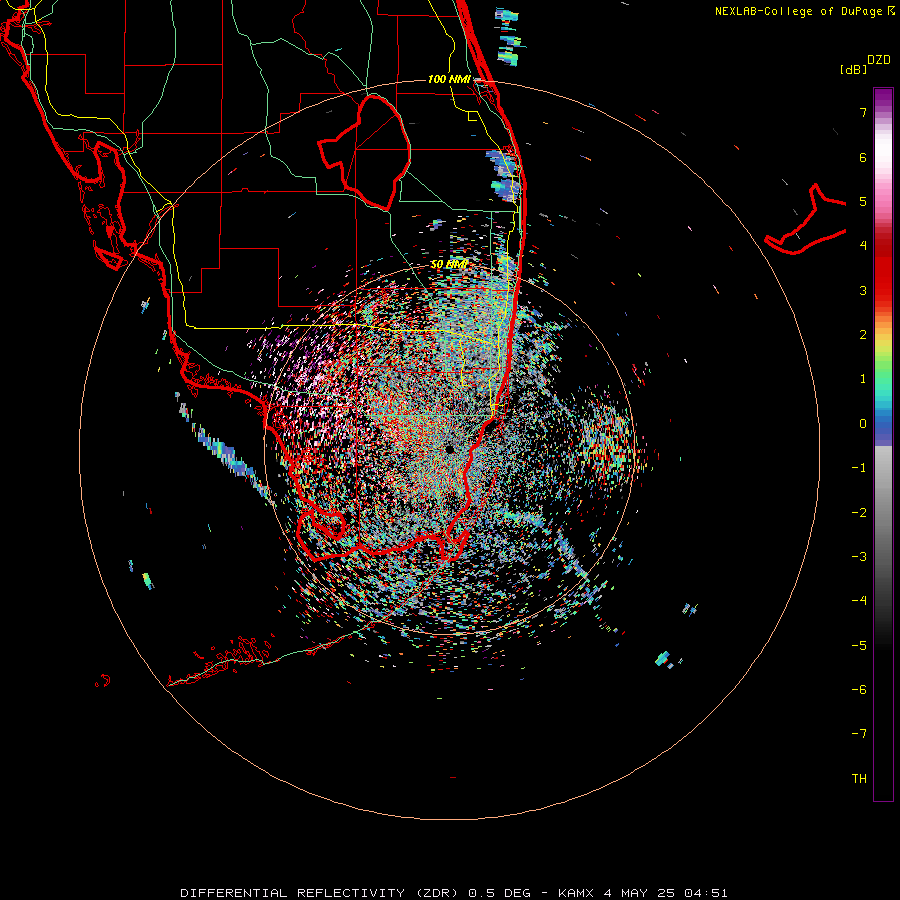Click the -3 value on the color scale
Viewport: 900px width, 900px height.
click(859, 557)
